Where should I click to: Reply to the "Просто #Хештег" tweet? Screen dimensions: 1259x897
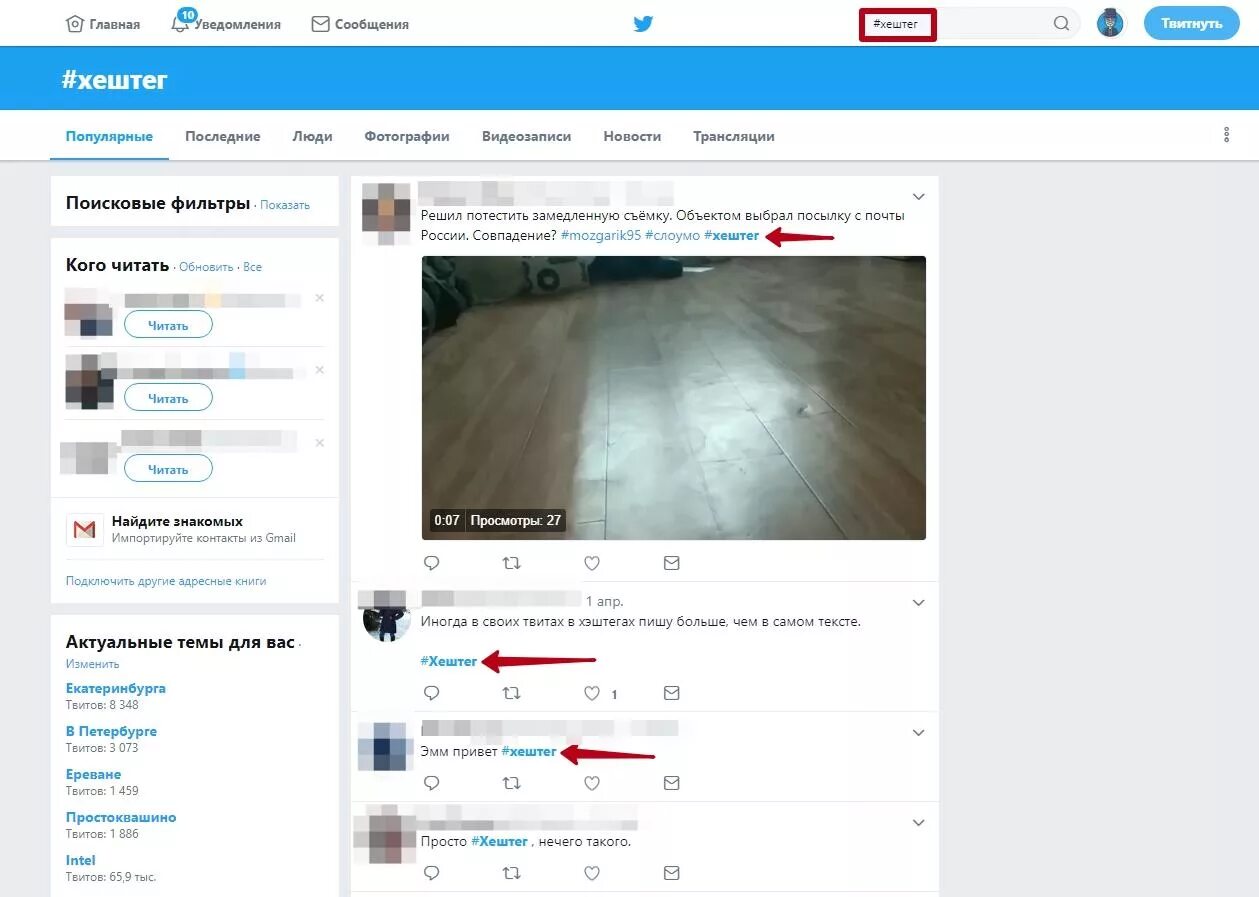click(x=432, y=873)
